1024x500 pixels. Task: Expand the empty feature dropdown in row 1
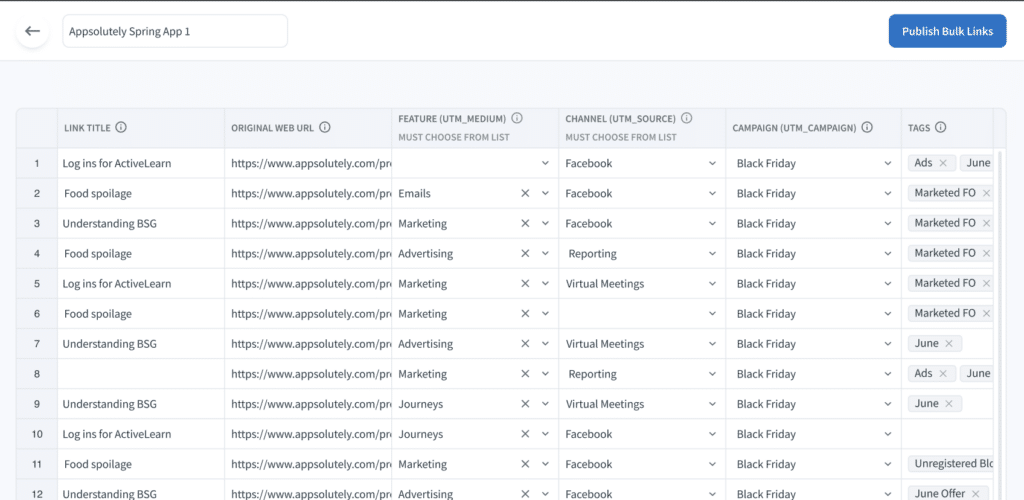pyautogui.click(x=545, y=163)
